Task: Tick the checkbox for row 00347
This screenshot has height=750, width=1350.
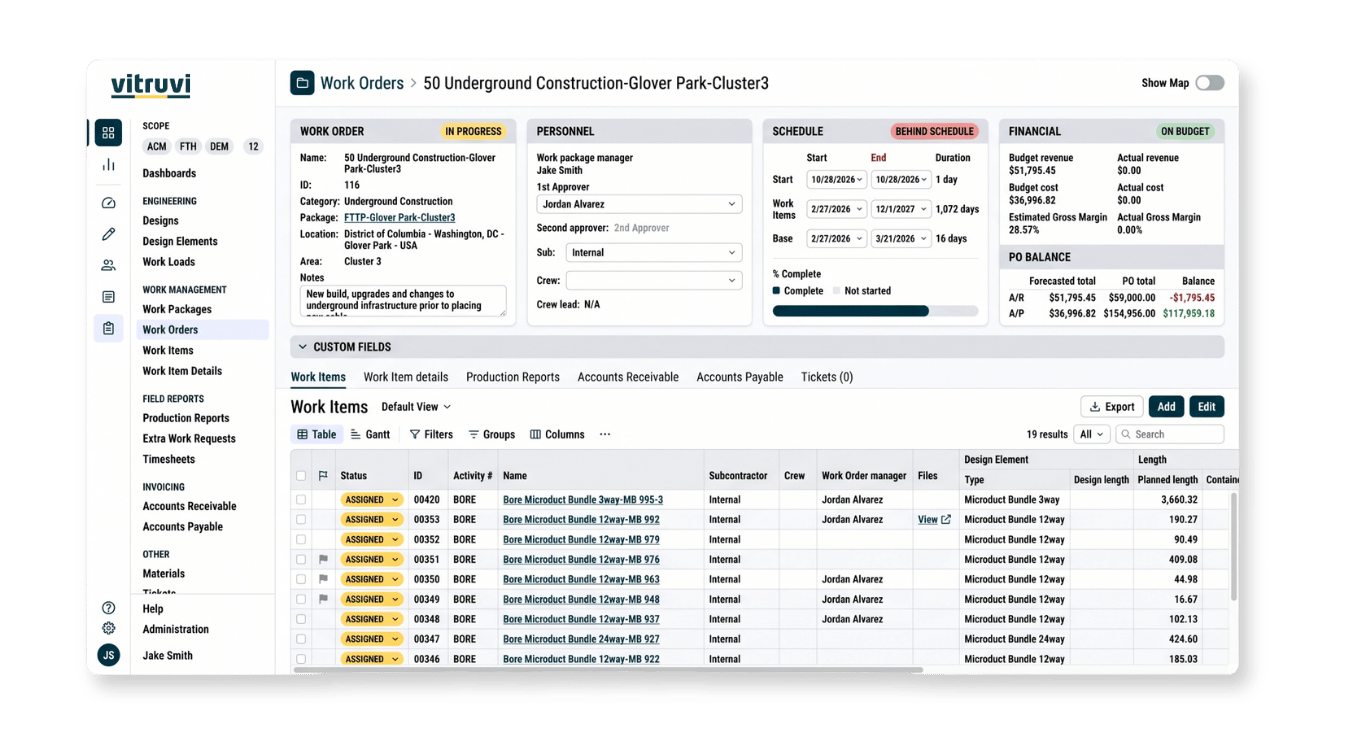Action: point(301,639)
